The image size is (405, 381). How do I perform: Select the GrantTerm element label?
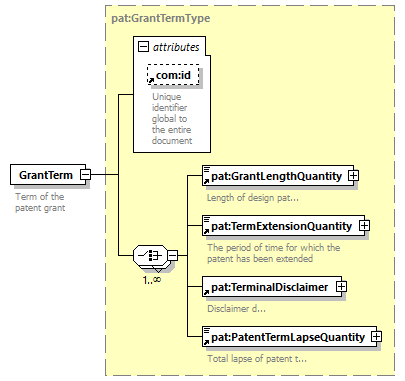coord(46,175)
